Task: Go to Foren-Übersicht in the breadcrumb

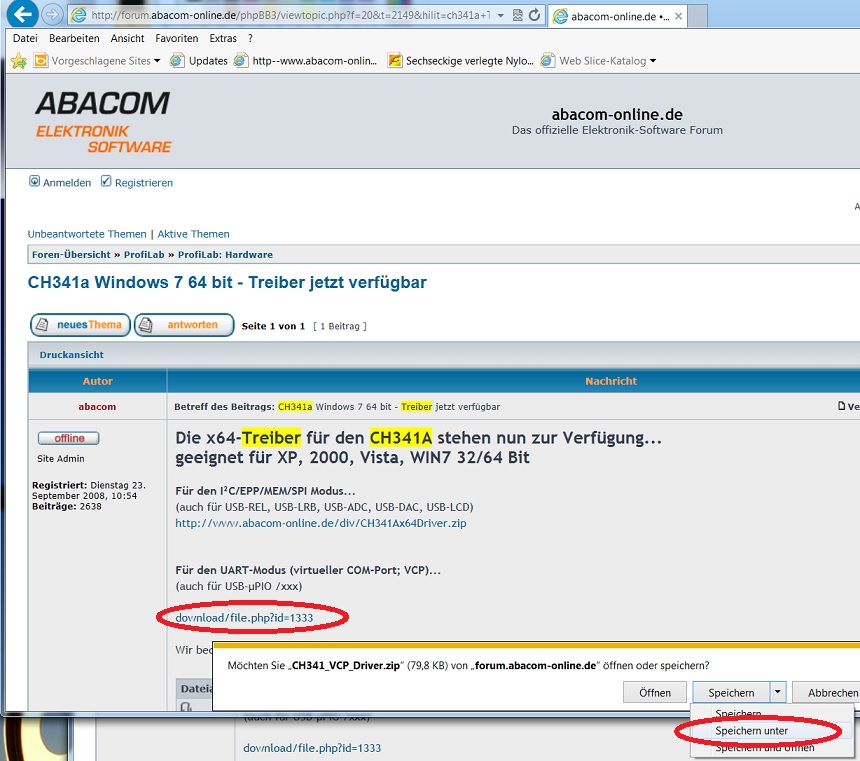Action: pos(71,255)
